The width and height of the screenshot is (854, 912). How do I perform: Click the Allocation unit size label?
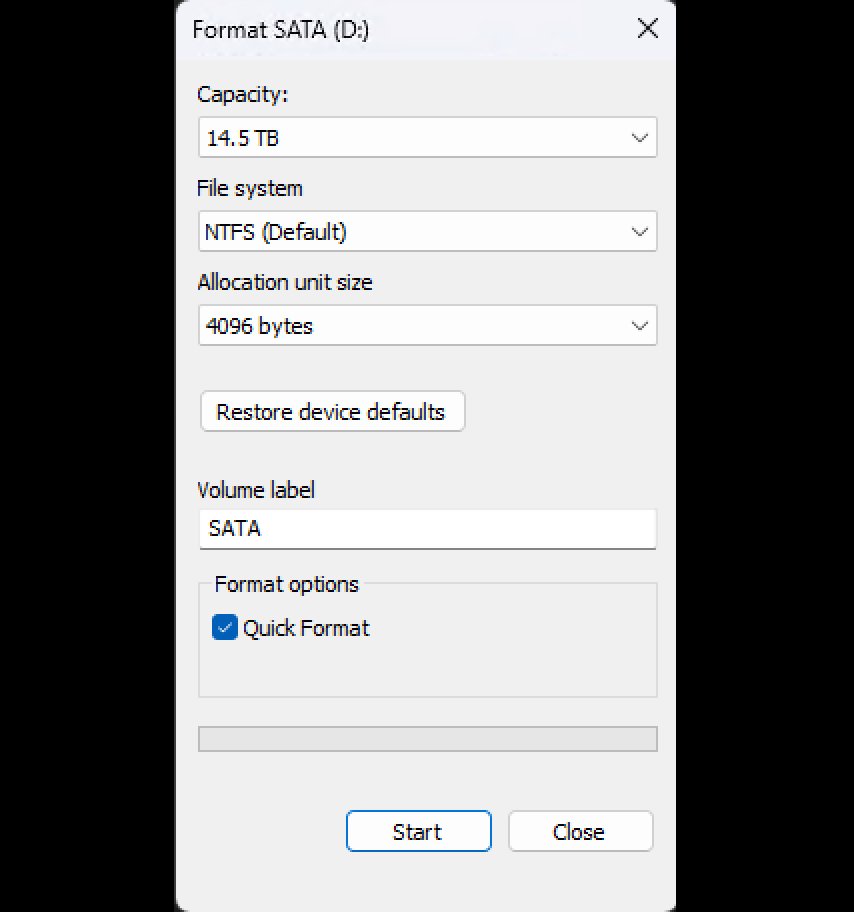(285, 282)
